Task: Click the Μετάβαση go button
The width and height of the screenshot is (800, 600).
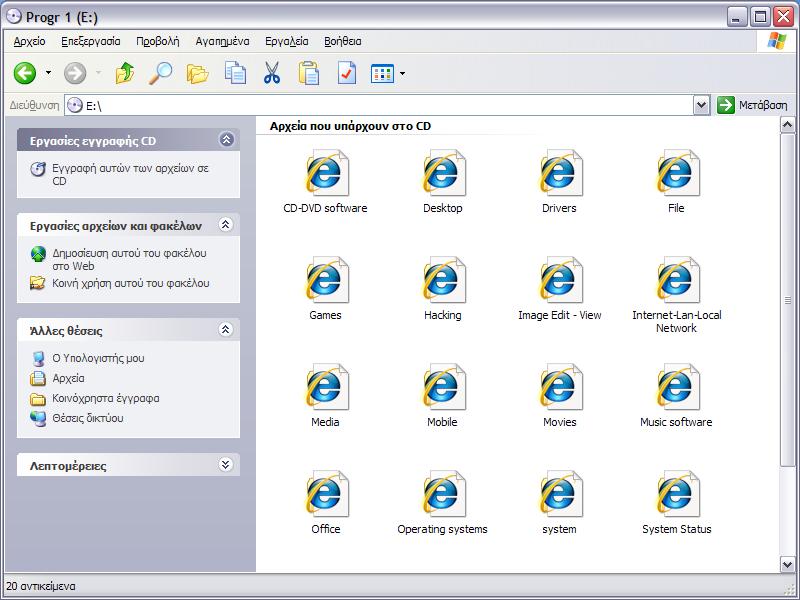Action: pyautogui.click(x=753, y=105)
